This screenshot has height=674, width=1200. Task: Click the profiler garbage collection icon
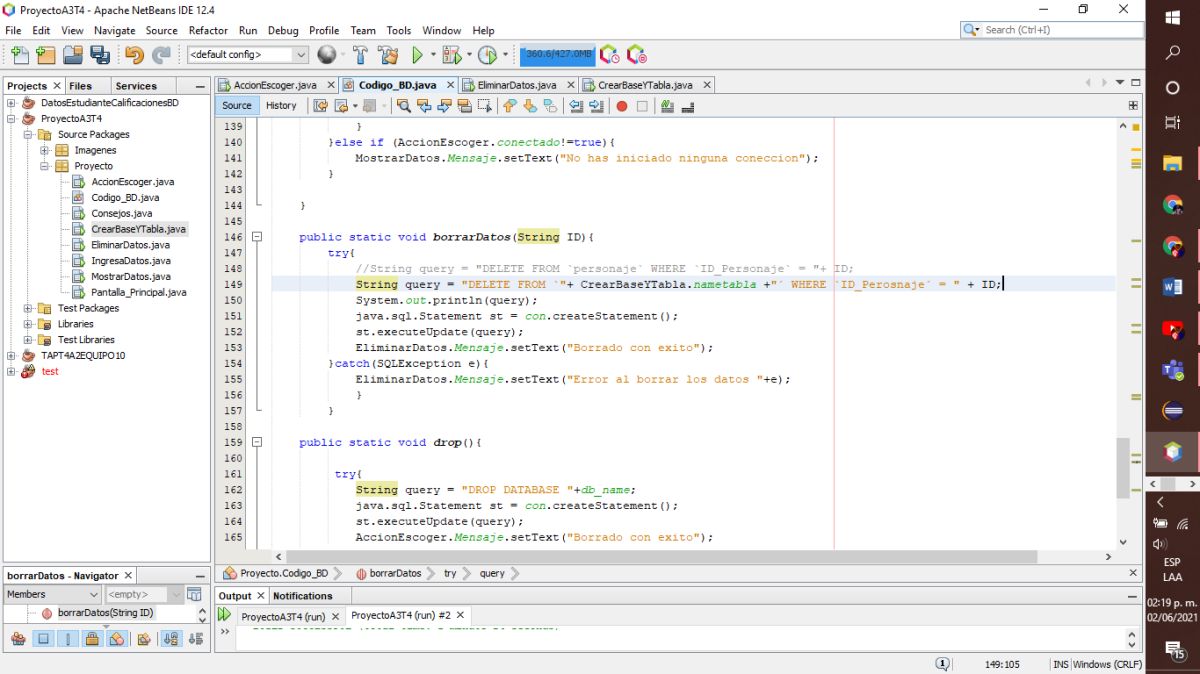(x=610, y=55)
